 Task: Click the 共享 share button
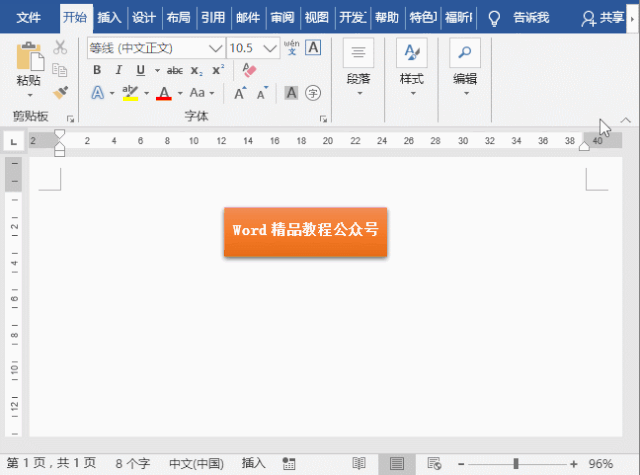point(603,18)
